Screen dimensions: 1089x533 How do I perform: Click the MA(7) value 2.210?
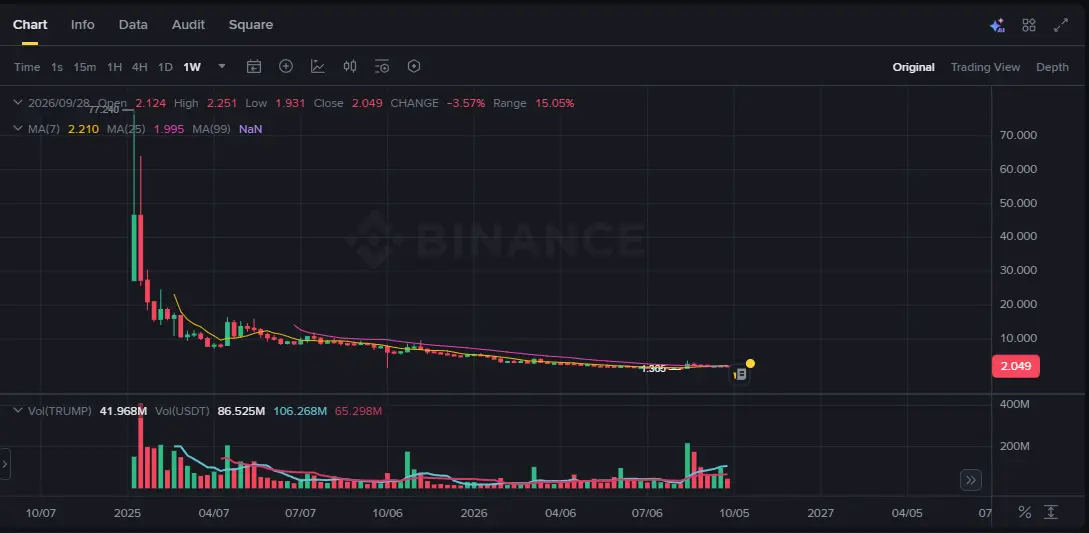83,129
